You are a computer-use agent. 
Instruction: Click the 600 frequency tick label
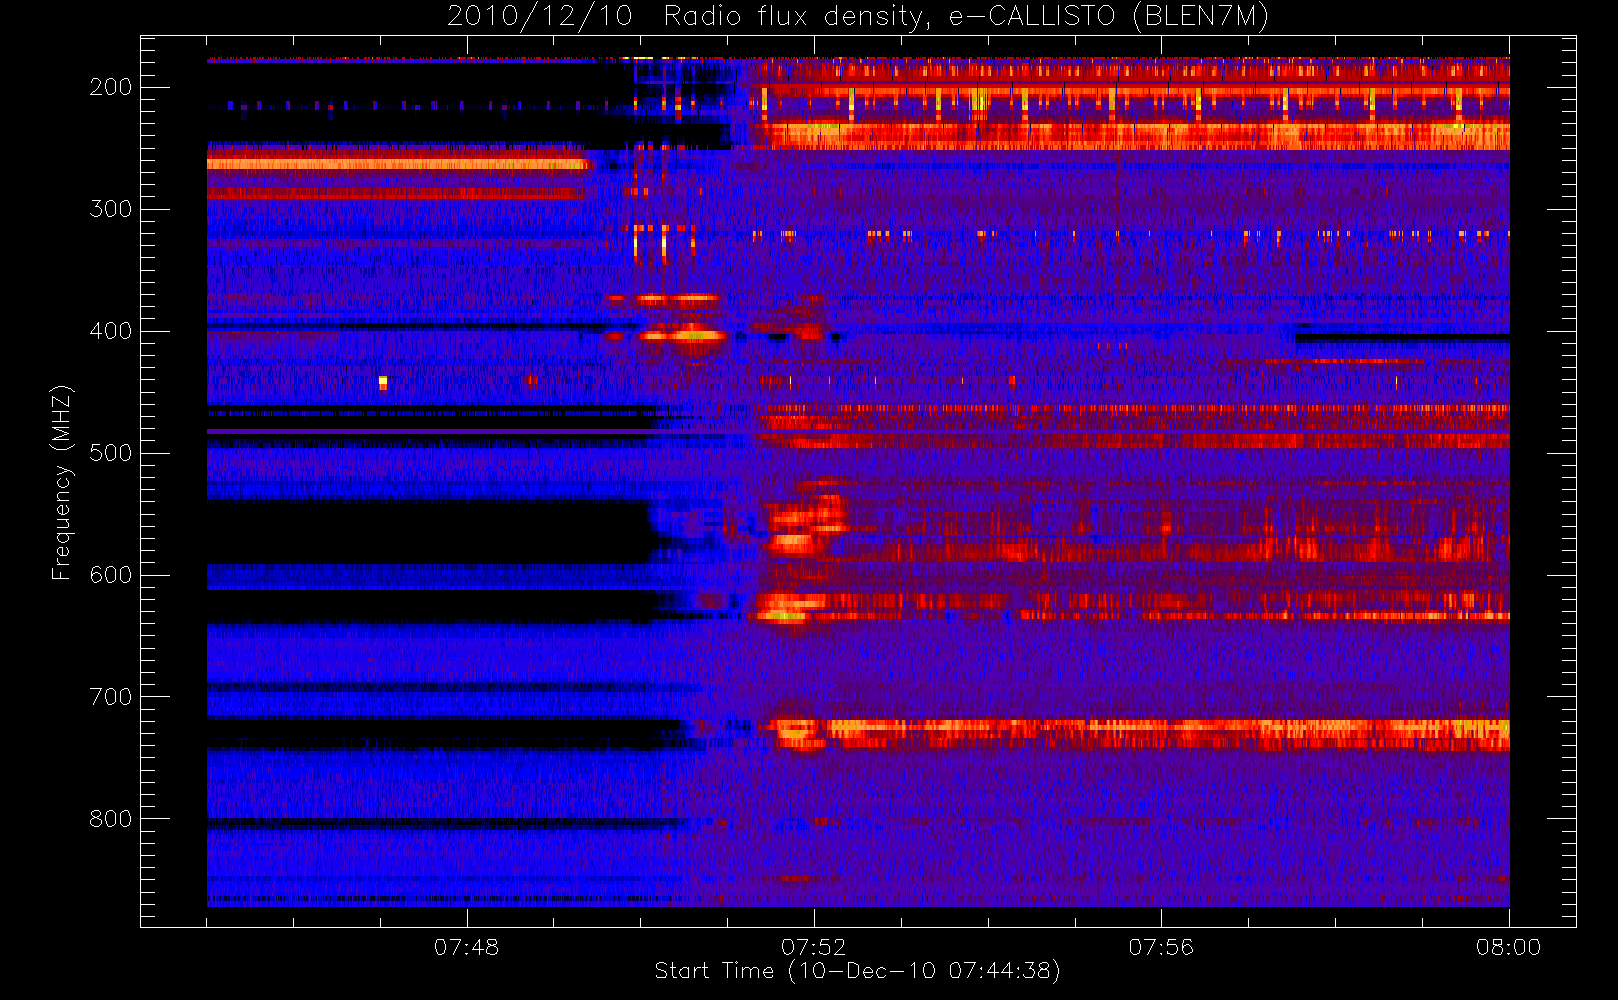110,575
